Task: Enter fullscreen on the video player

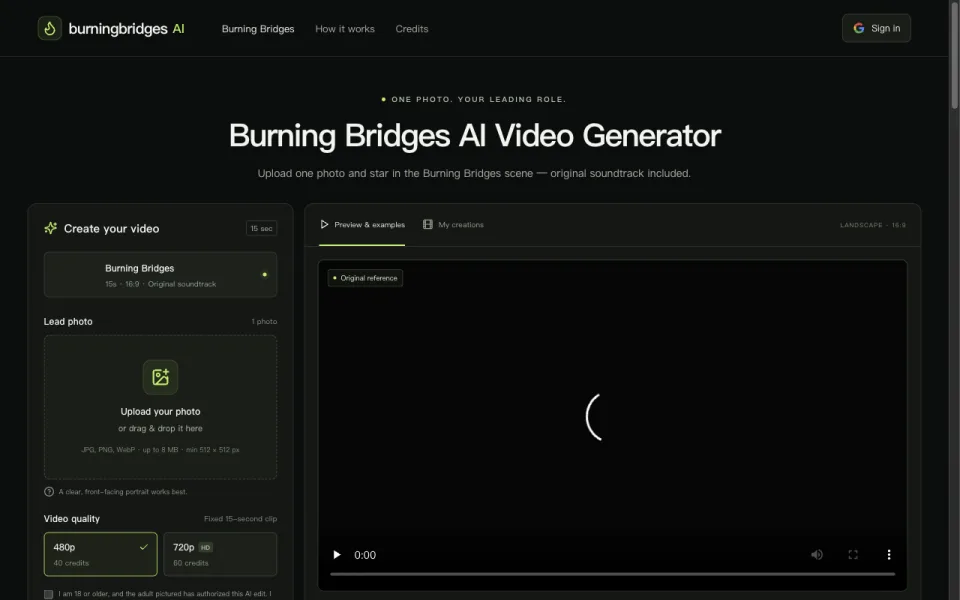Action: [x=853, y=555]
